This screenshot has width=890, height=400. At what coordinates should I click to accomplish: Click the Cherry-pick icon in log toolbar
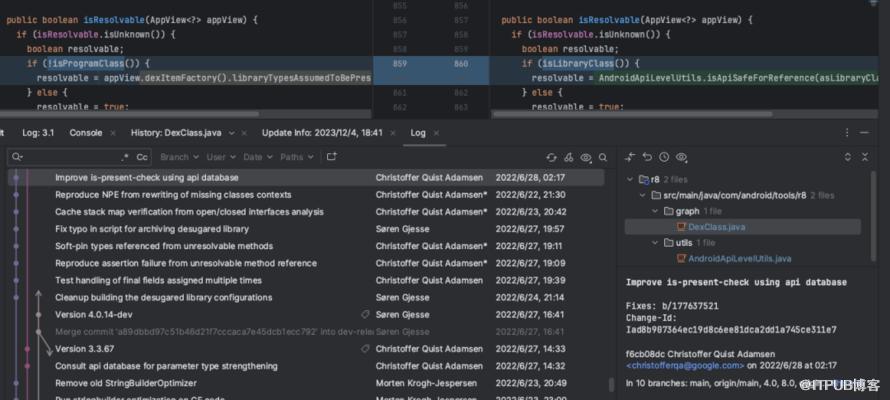pyautogui.click(x=569, y=157)
